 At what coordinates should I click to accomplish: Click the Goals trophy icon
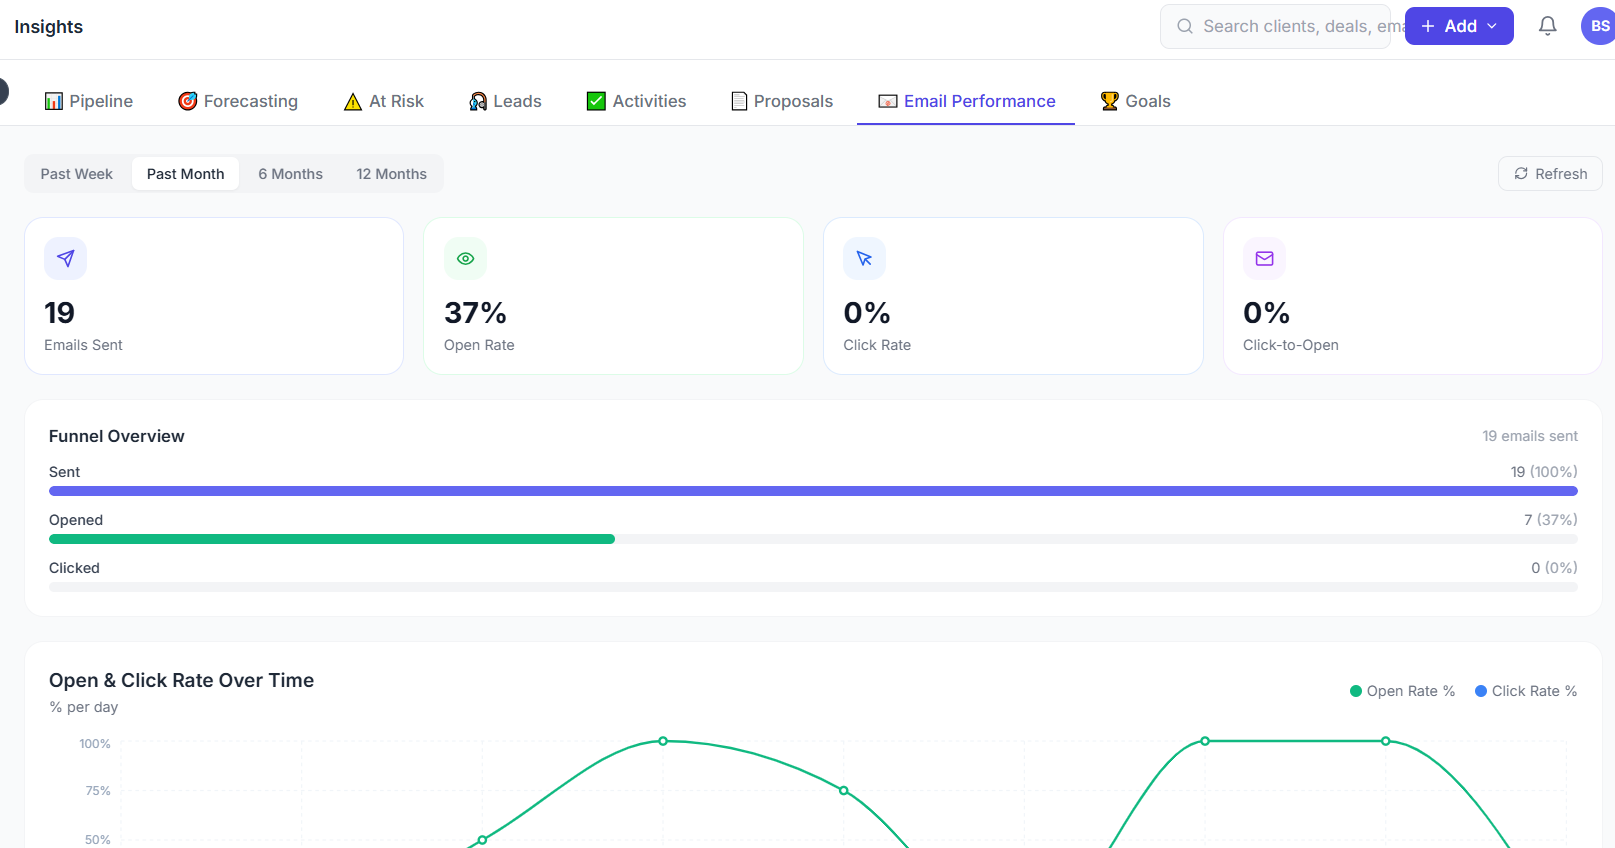click(x=1110, y=101)
